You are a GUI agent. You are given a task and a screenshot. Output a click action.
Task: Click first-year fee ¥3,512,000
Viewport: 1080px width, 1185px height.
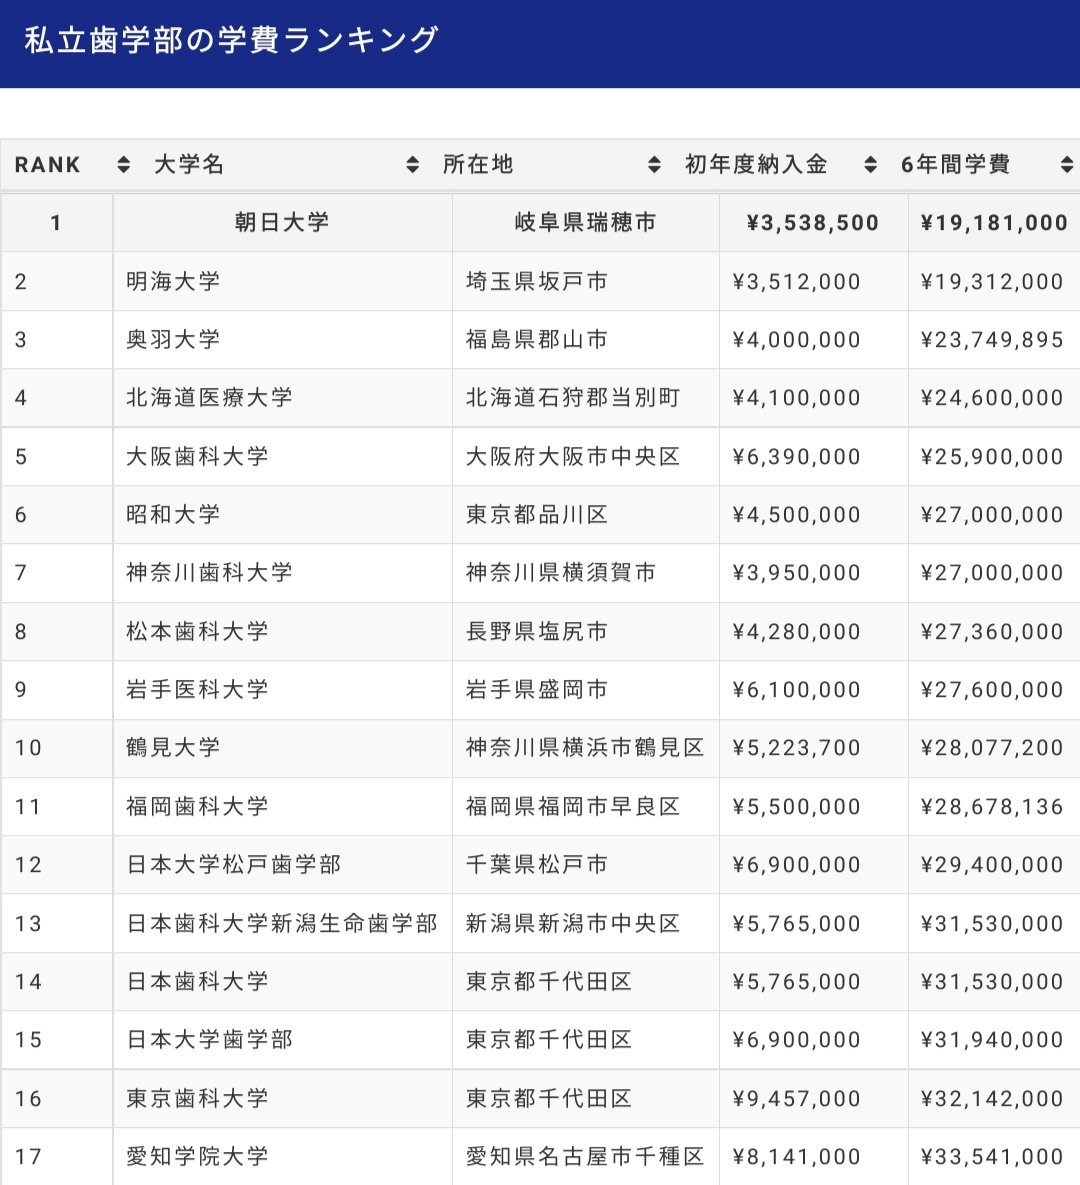coord(797,282)
